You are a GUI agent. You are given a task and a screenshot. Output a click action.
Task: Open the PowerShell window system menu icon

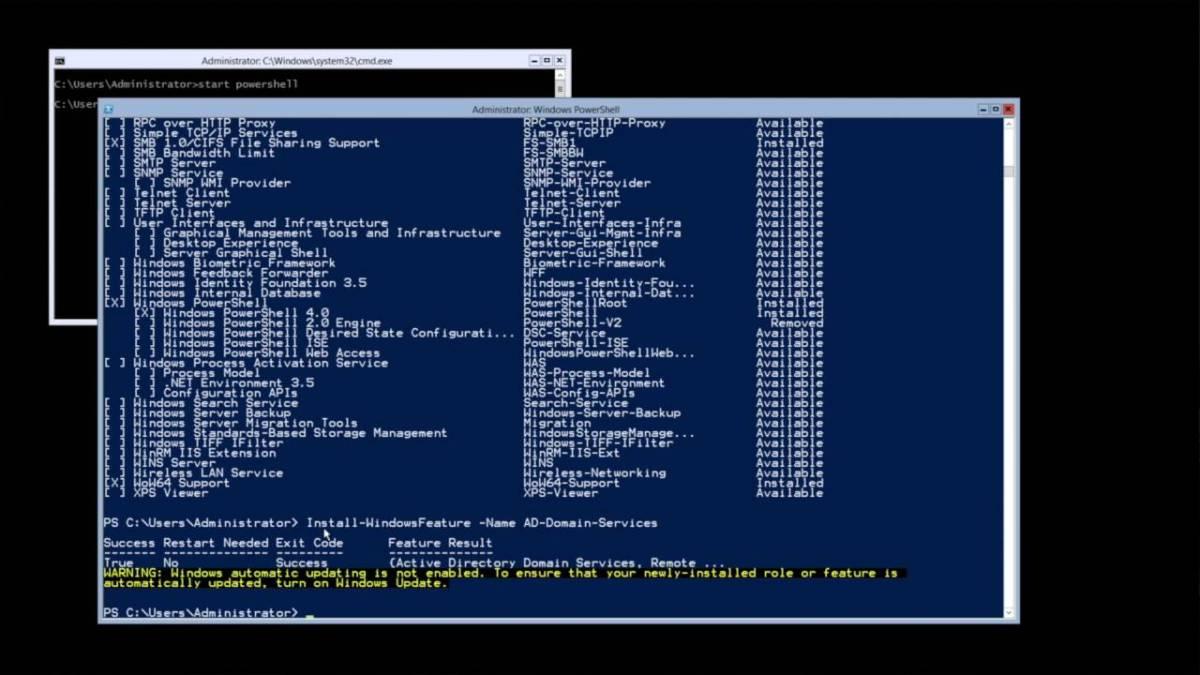pyautogui.click(x=108, y=109)
